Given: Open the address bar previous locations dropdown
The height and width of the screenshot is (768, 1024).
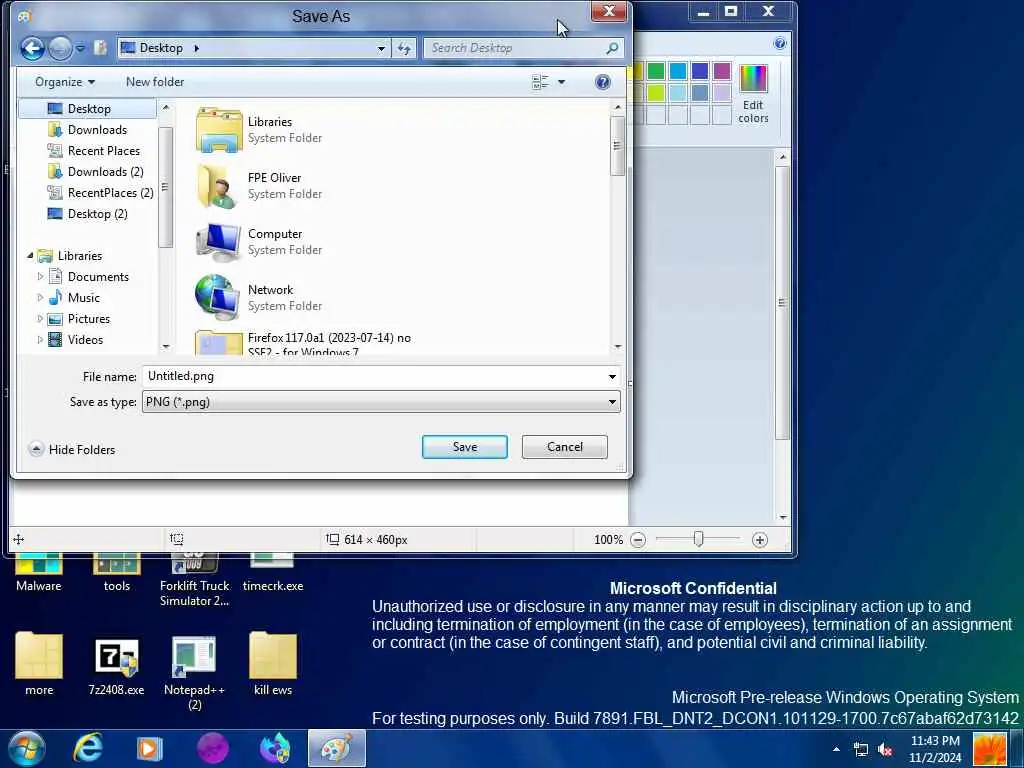Looking at the screenshot, I should coord(381,48).
